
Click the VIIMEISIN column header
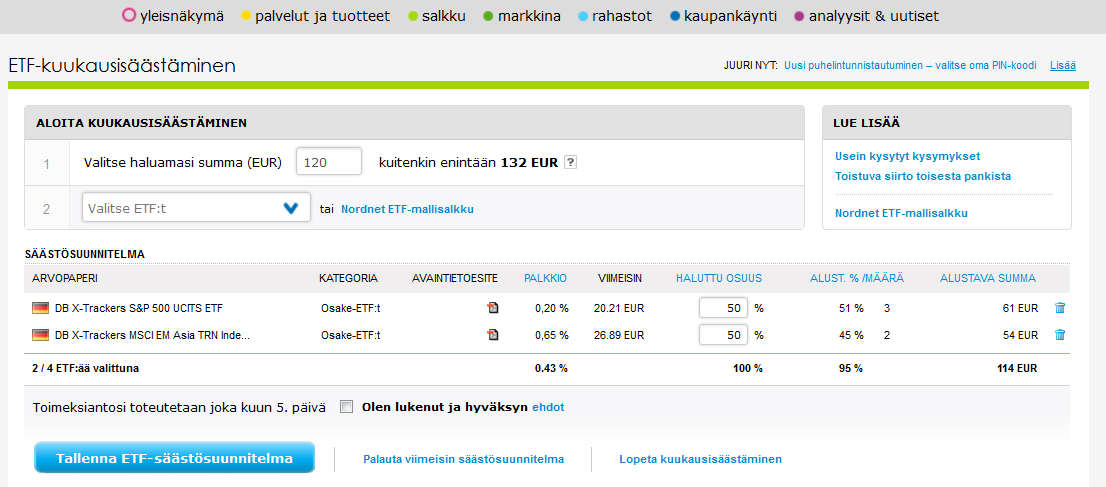click(619, 278)
